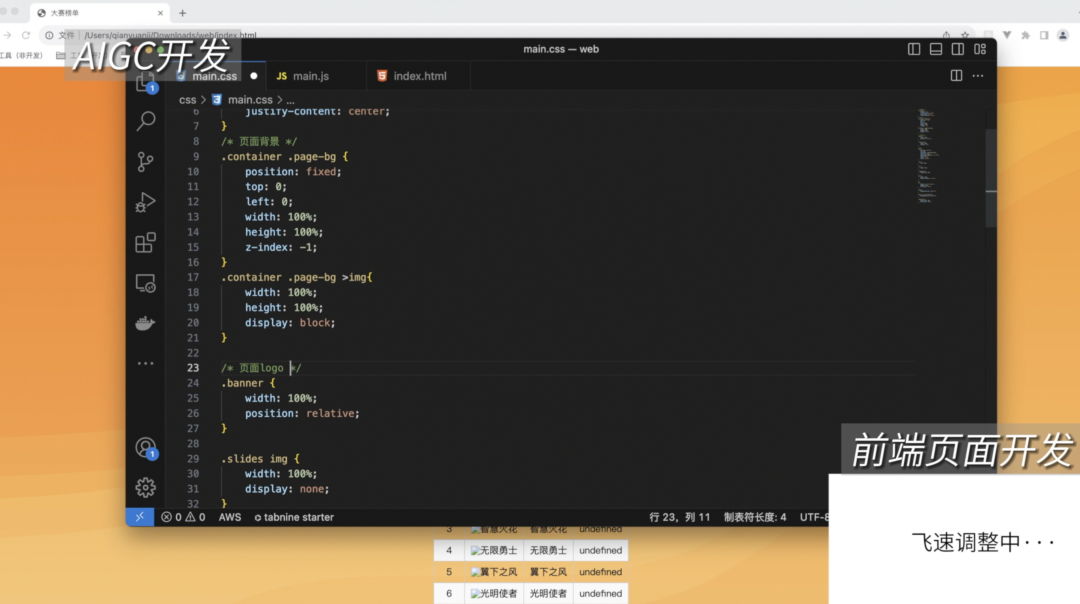Click 'display: block;' code line
Screen dimensions: 1080x604
[290, 322]
